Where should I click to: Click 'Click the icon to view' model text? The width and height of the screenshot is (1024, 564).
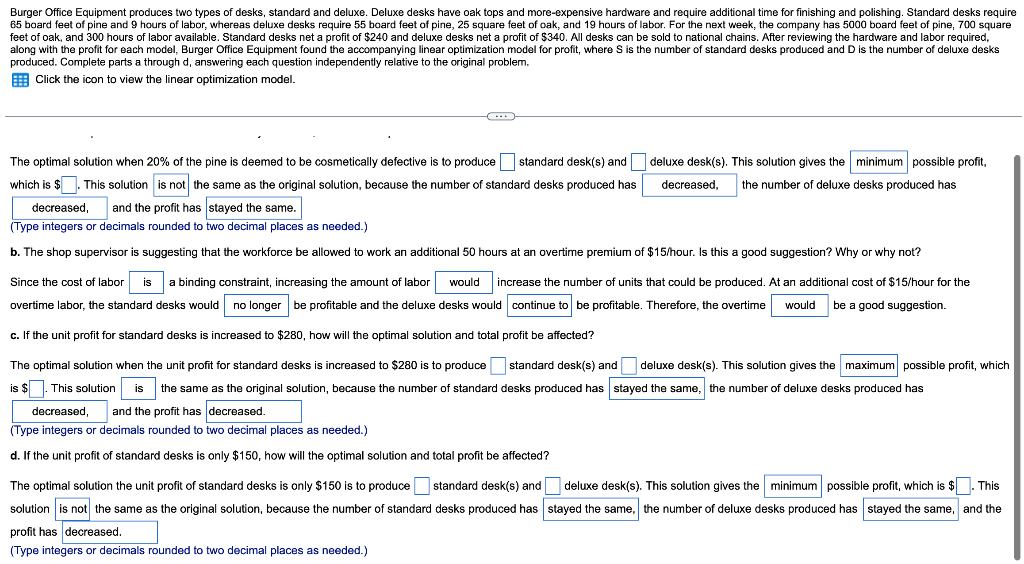tap(165, 80)
